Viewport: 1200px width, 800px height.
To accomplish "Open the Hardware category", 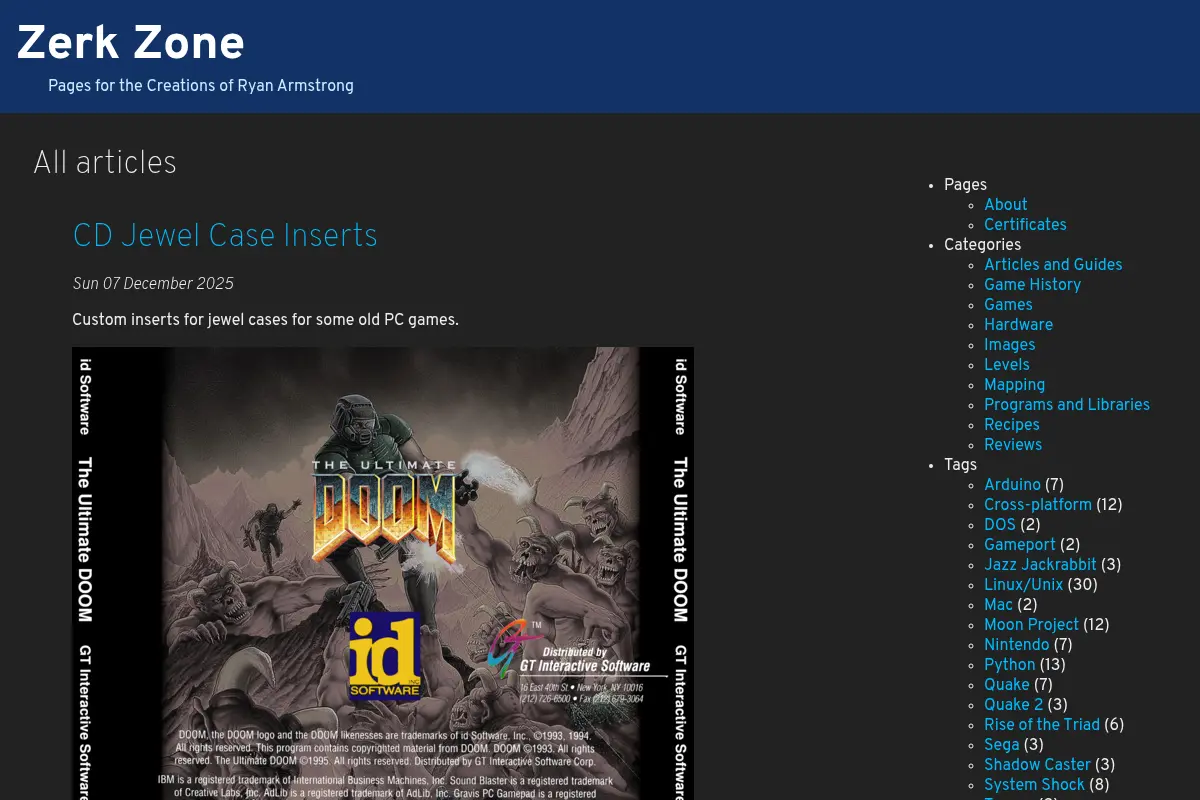I will pyautogui.click(x=1018, y=325).
